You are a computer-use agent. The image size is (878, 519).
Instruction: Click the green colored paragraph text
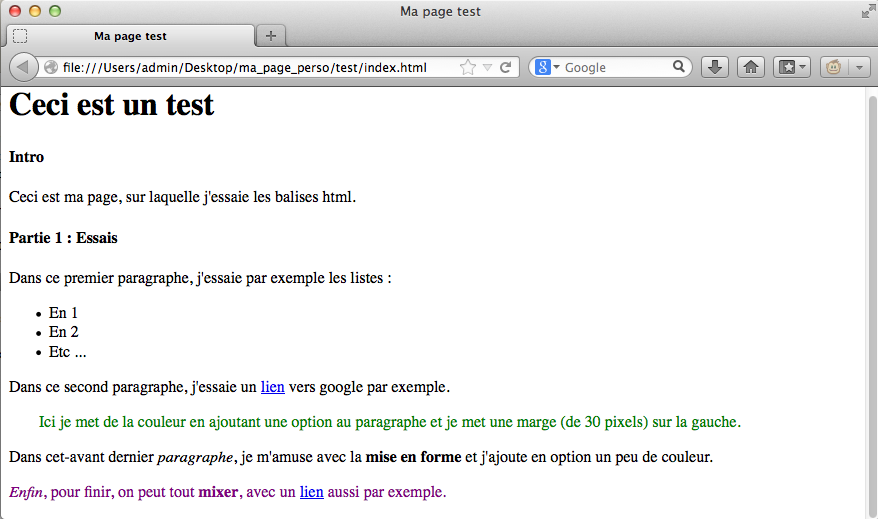pyautogui.click(x=390, y=422)
